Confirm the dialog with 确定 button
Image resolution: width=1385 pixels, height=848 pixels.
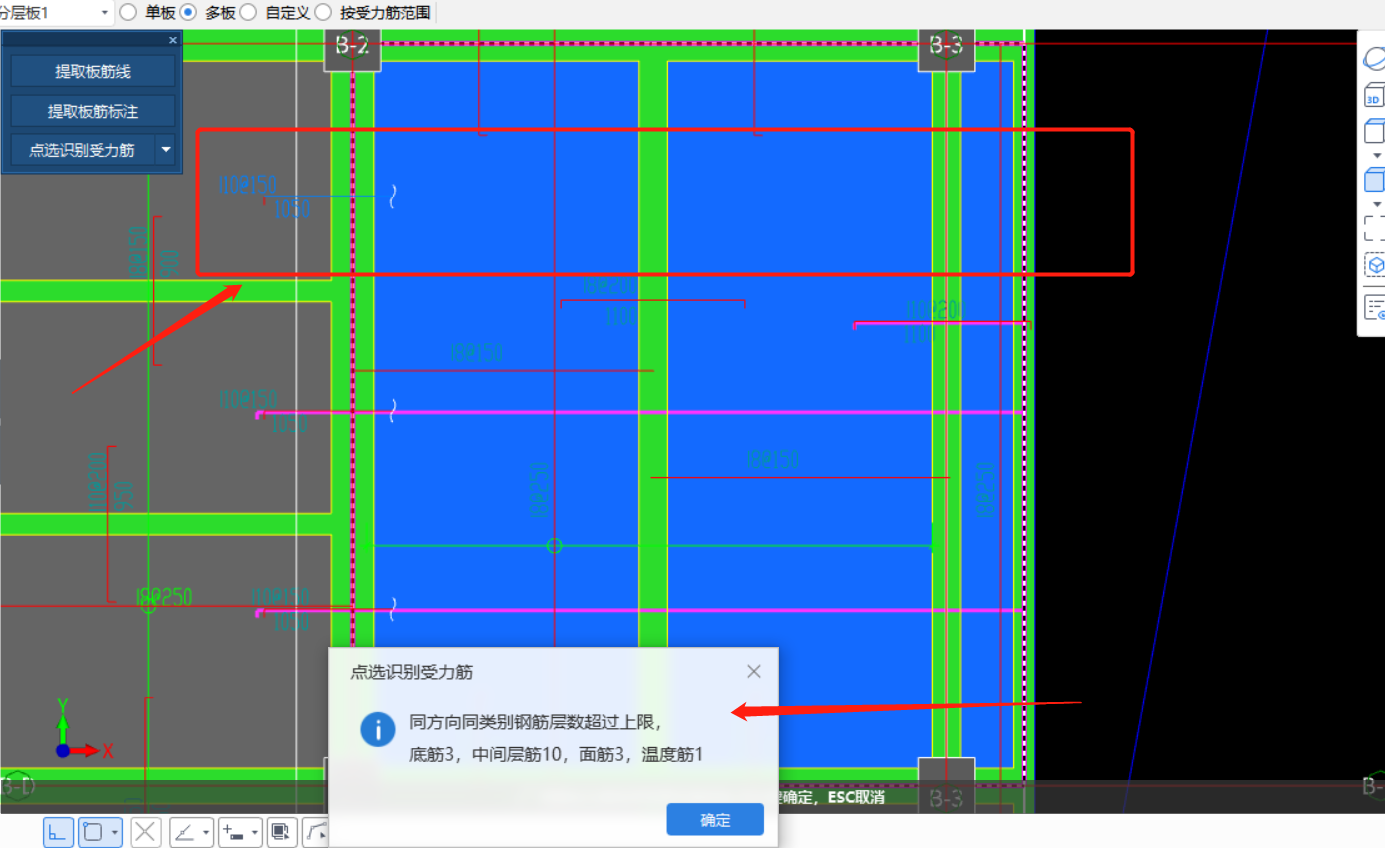pos(715,820)
